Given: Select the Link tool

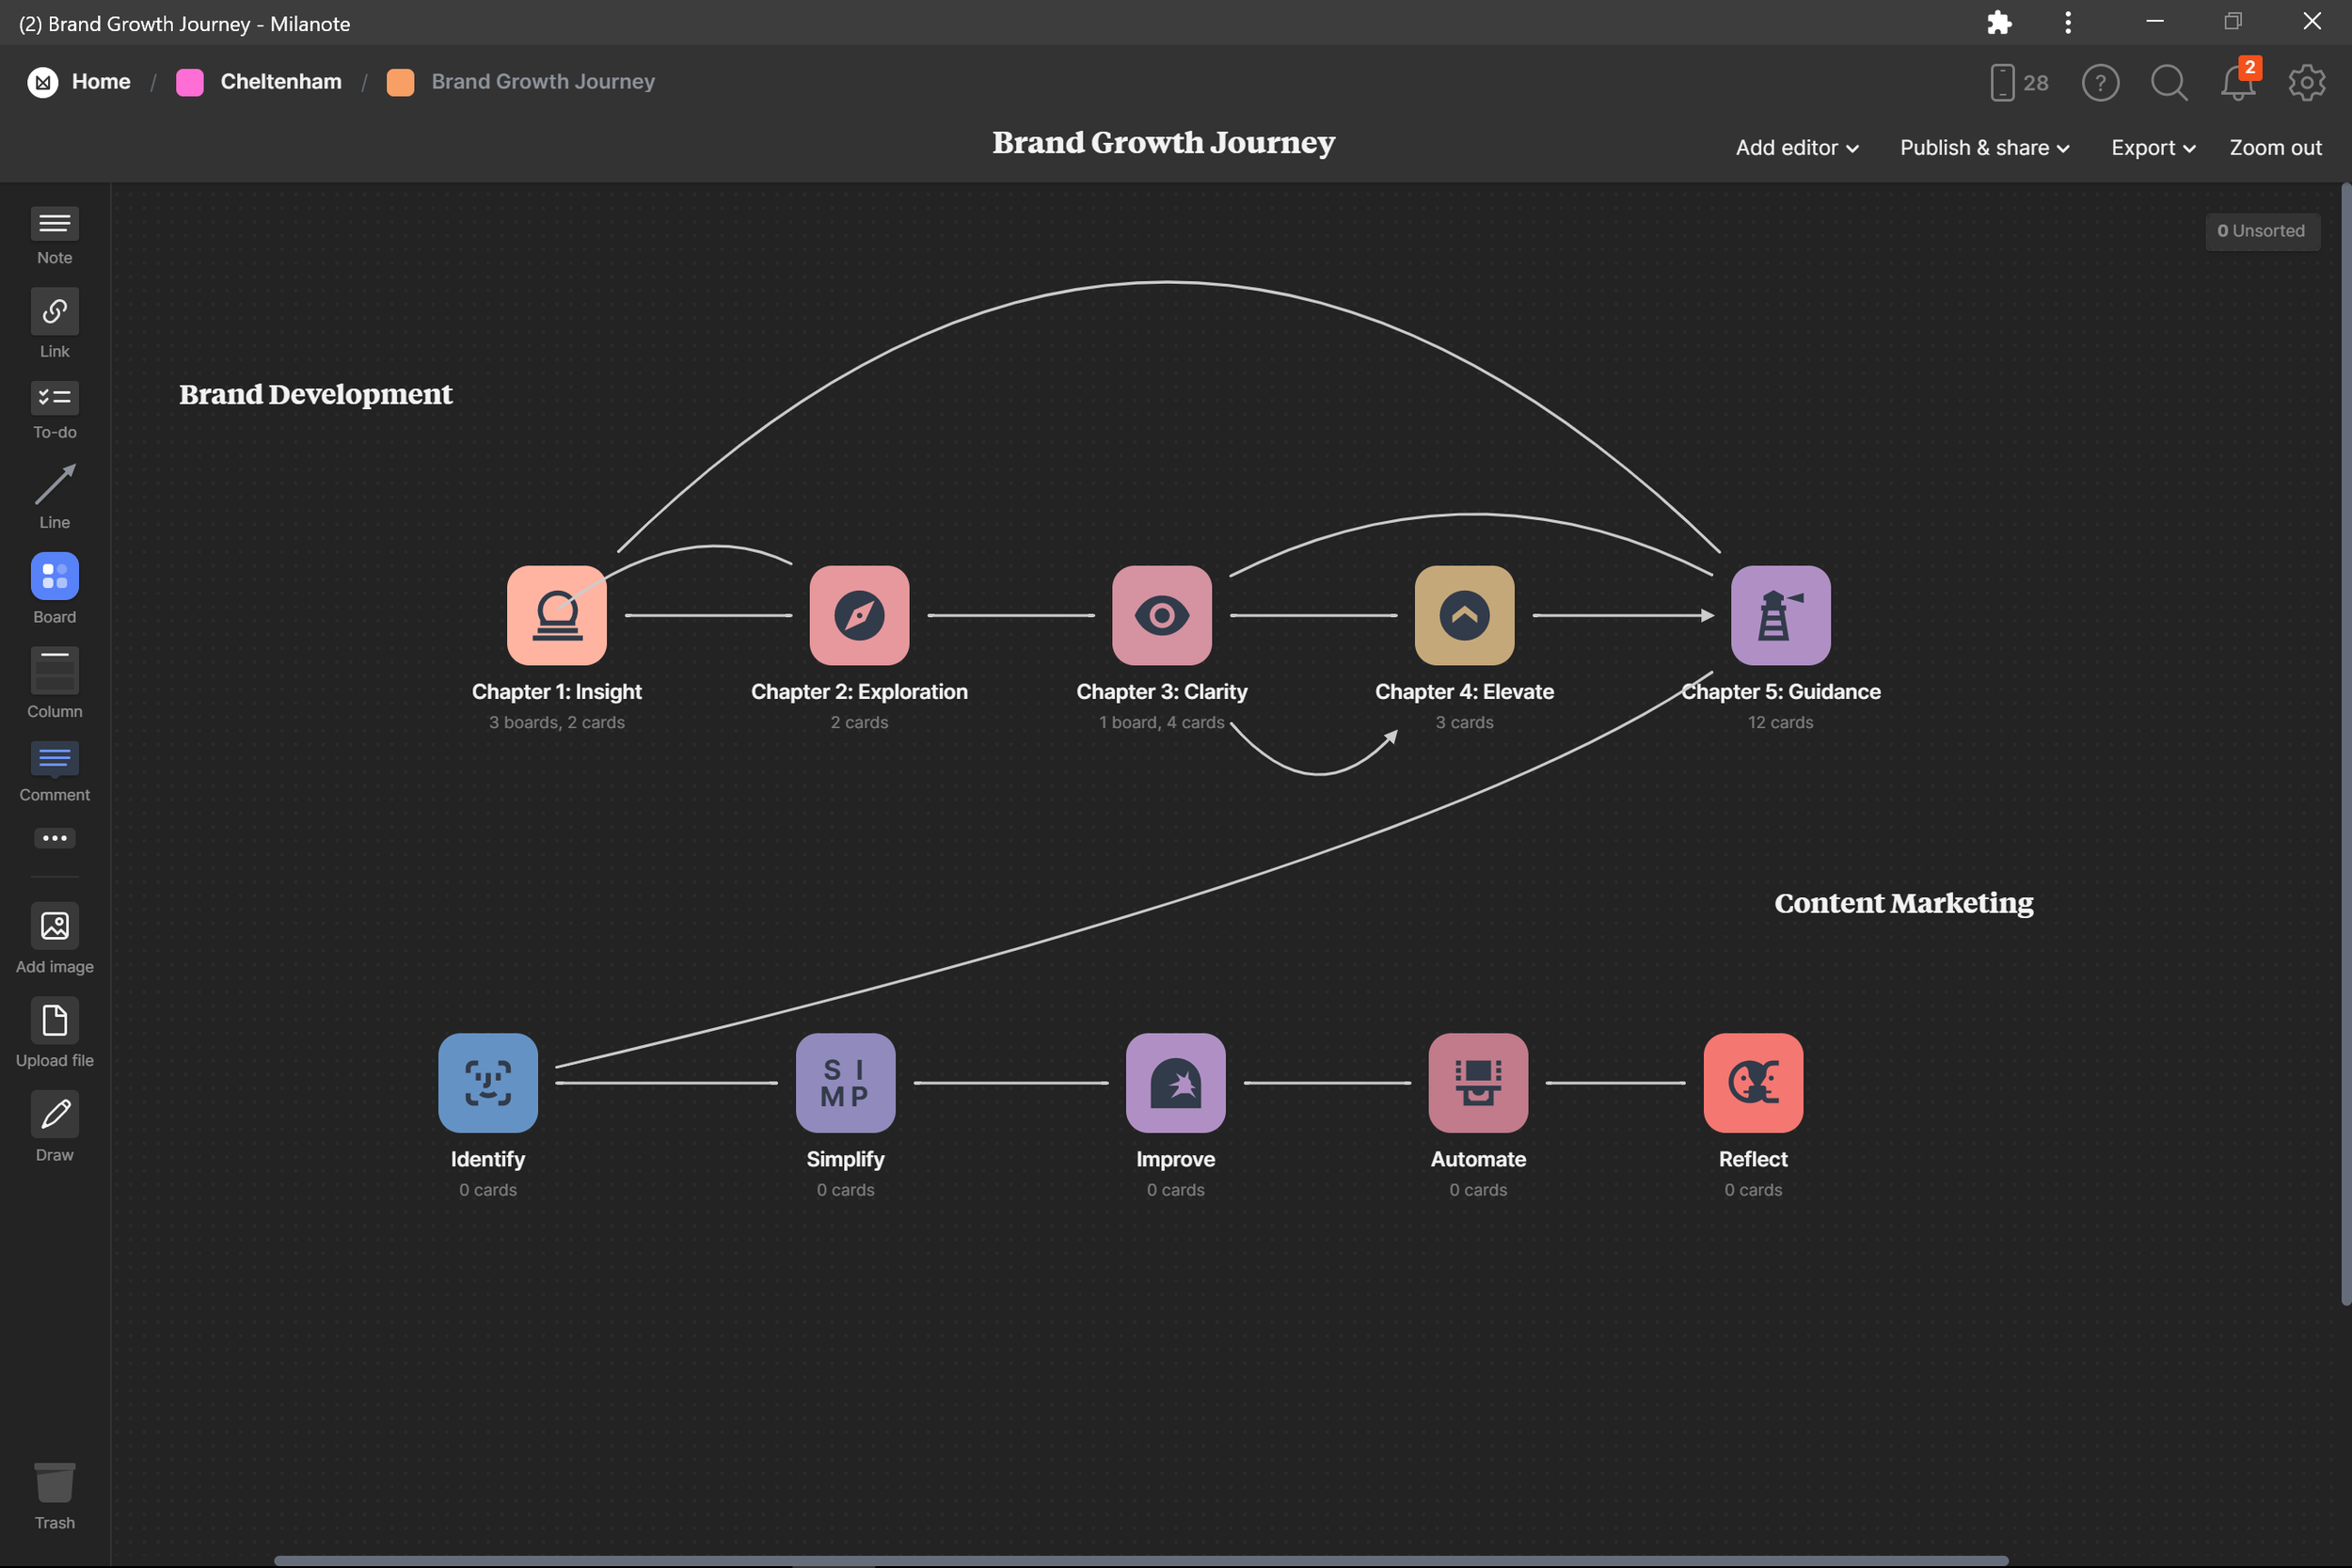Looking at the screenshot, I should (54, 313).
